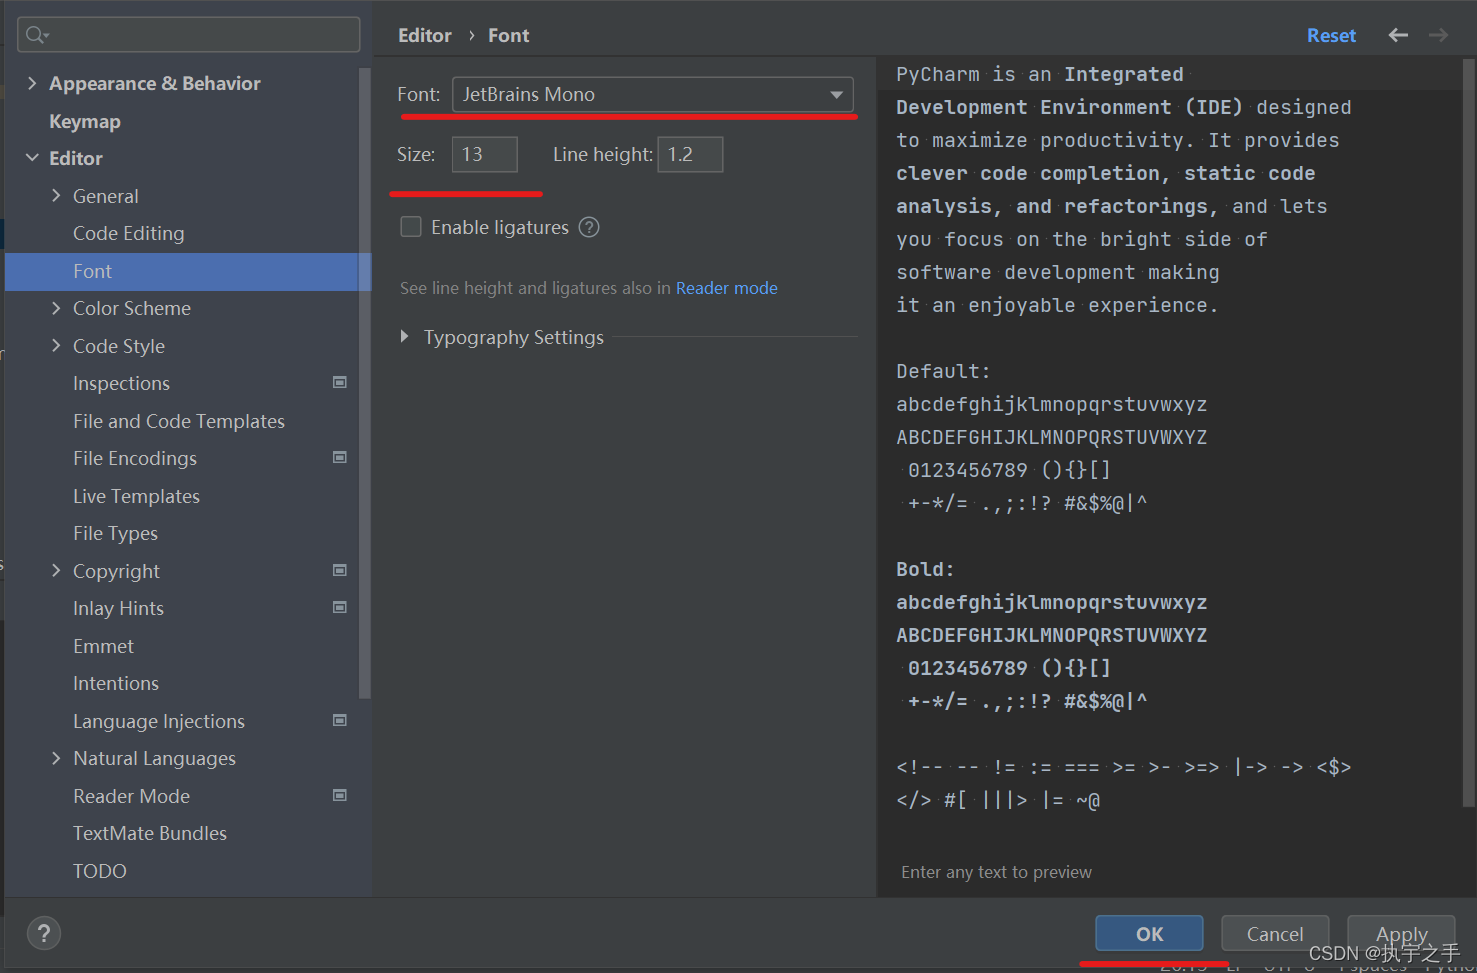Click the project-level icon next to Copyright
Image resolution: width=1477 pixels, height=973 pixels.
[x=340, y=570]
